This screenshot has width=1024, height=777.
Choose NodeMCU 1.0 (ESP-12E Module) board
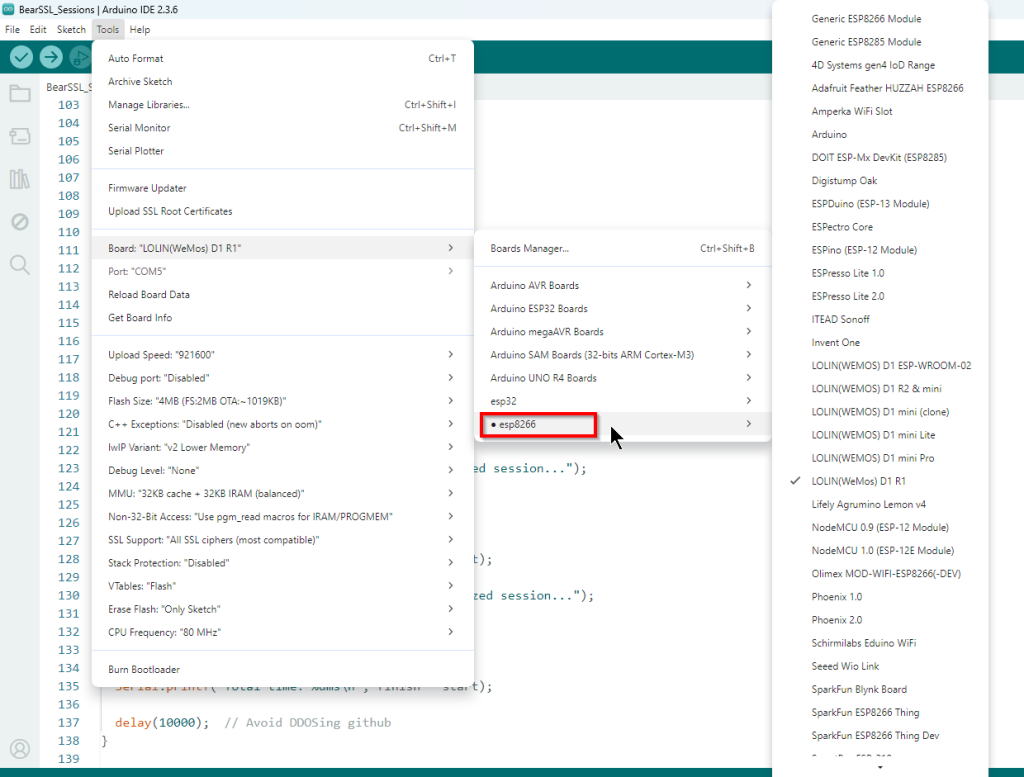pos(882,550)
